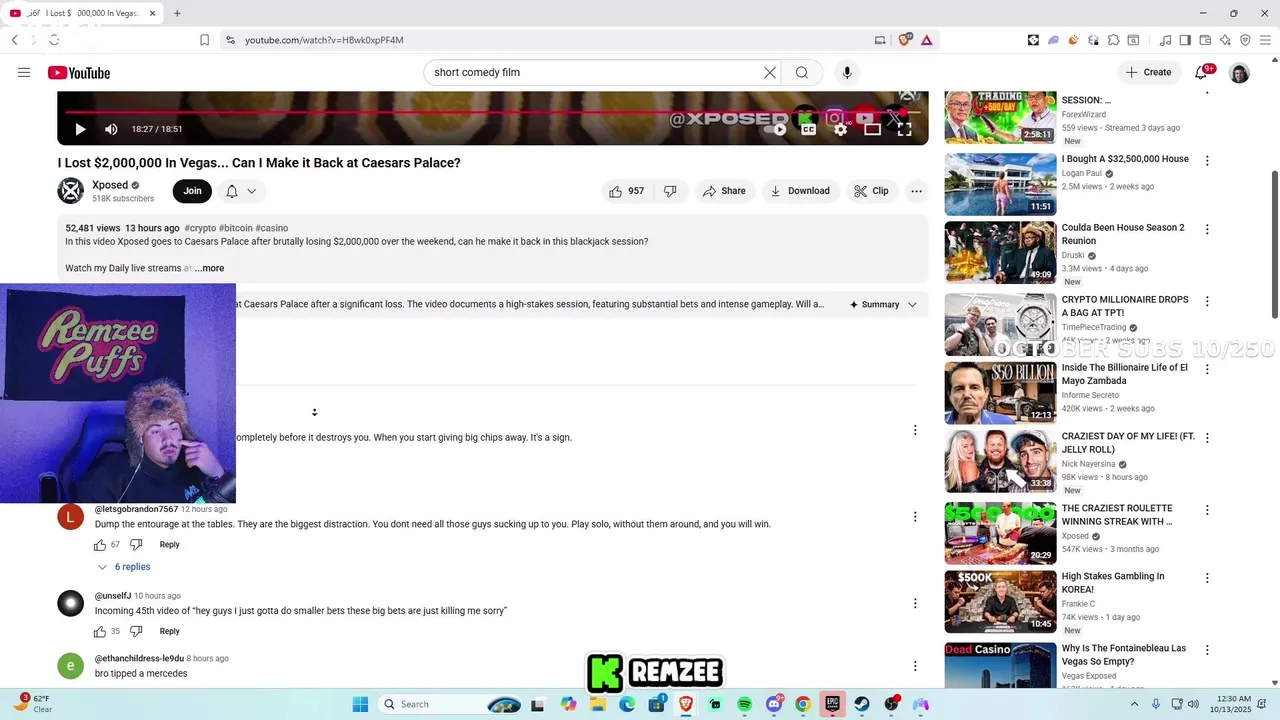The height and width of the screenshot is (720, 1280).
Task: Clip the video
Action: click(x=871, y=191)
